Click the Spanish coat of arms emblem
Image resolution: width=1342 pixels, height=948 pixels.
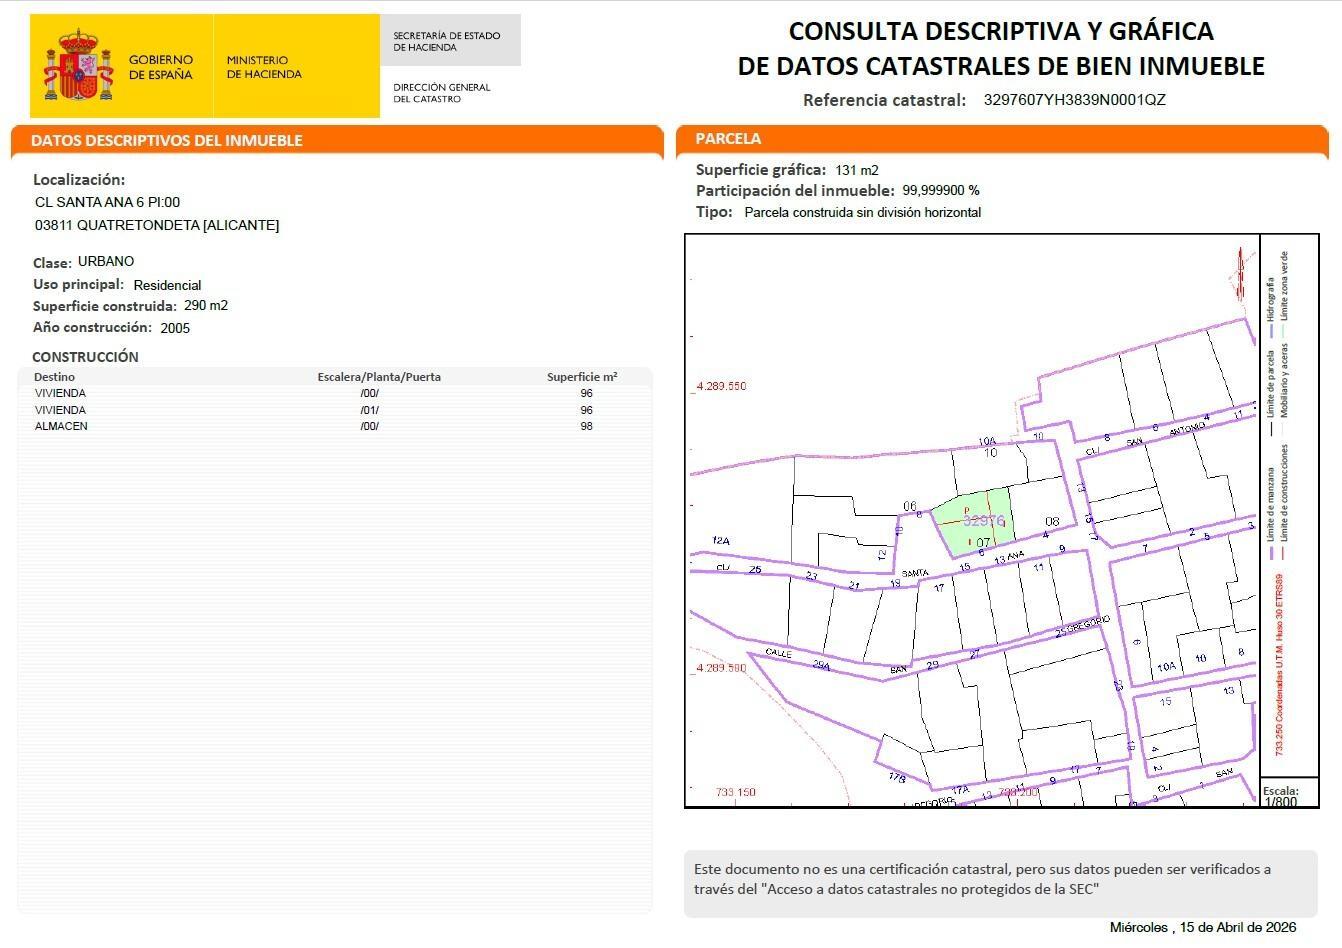79,66
